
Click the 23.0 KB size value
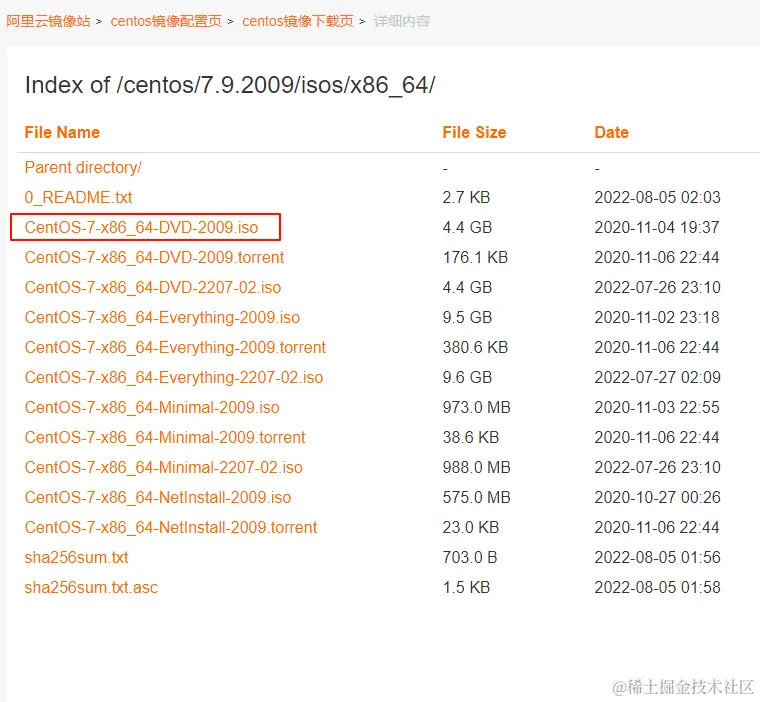[x=471, y=527]
